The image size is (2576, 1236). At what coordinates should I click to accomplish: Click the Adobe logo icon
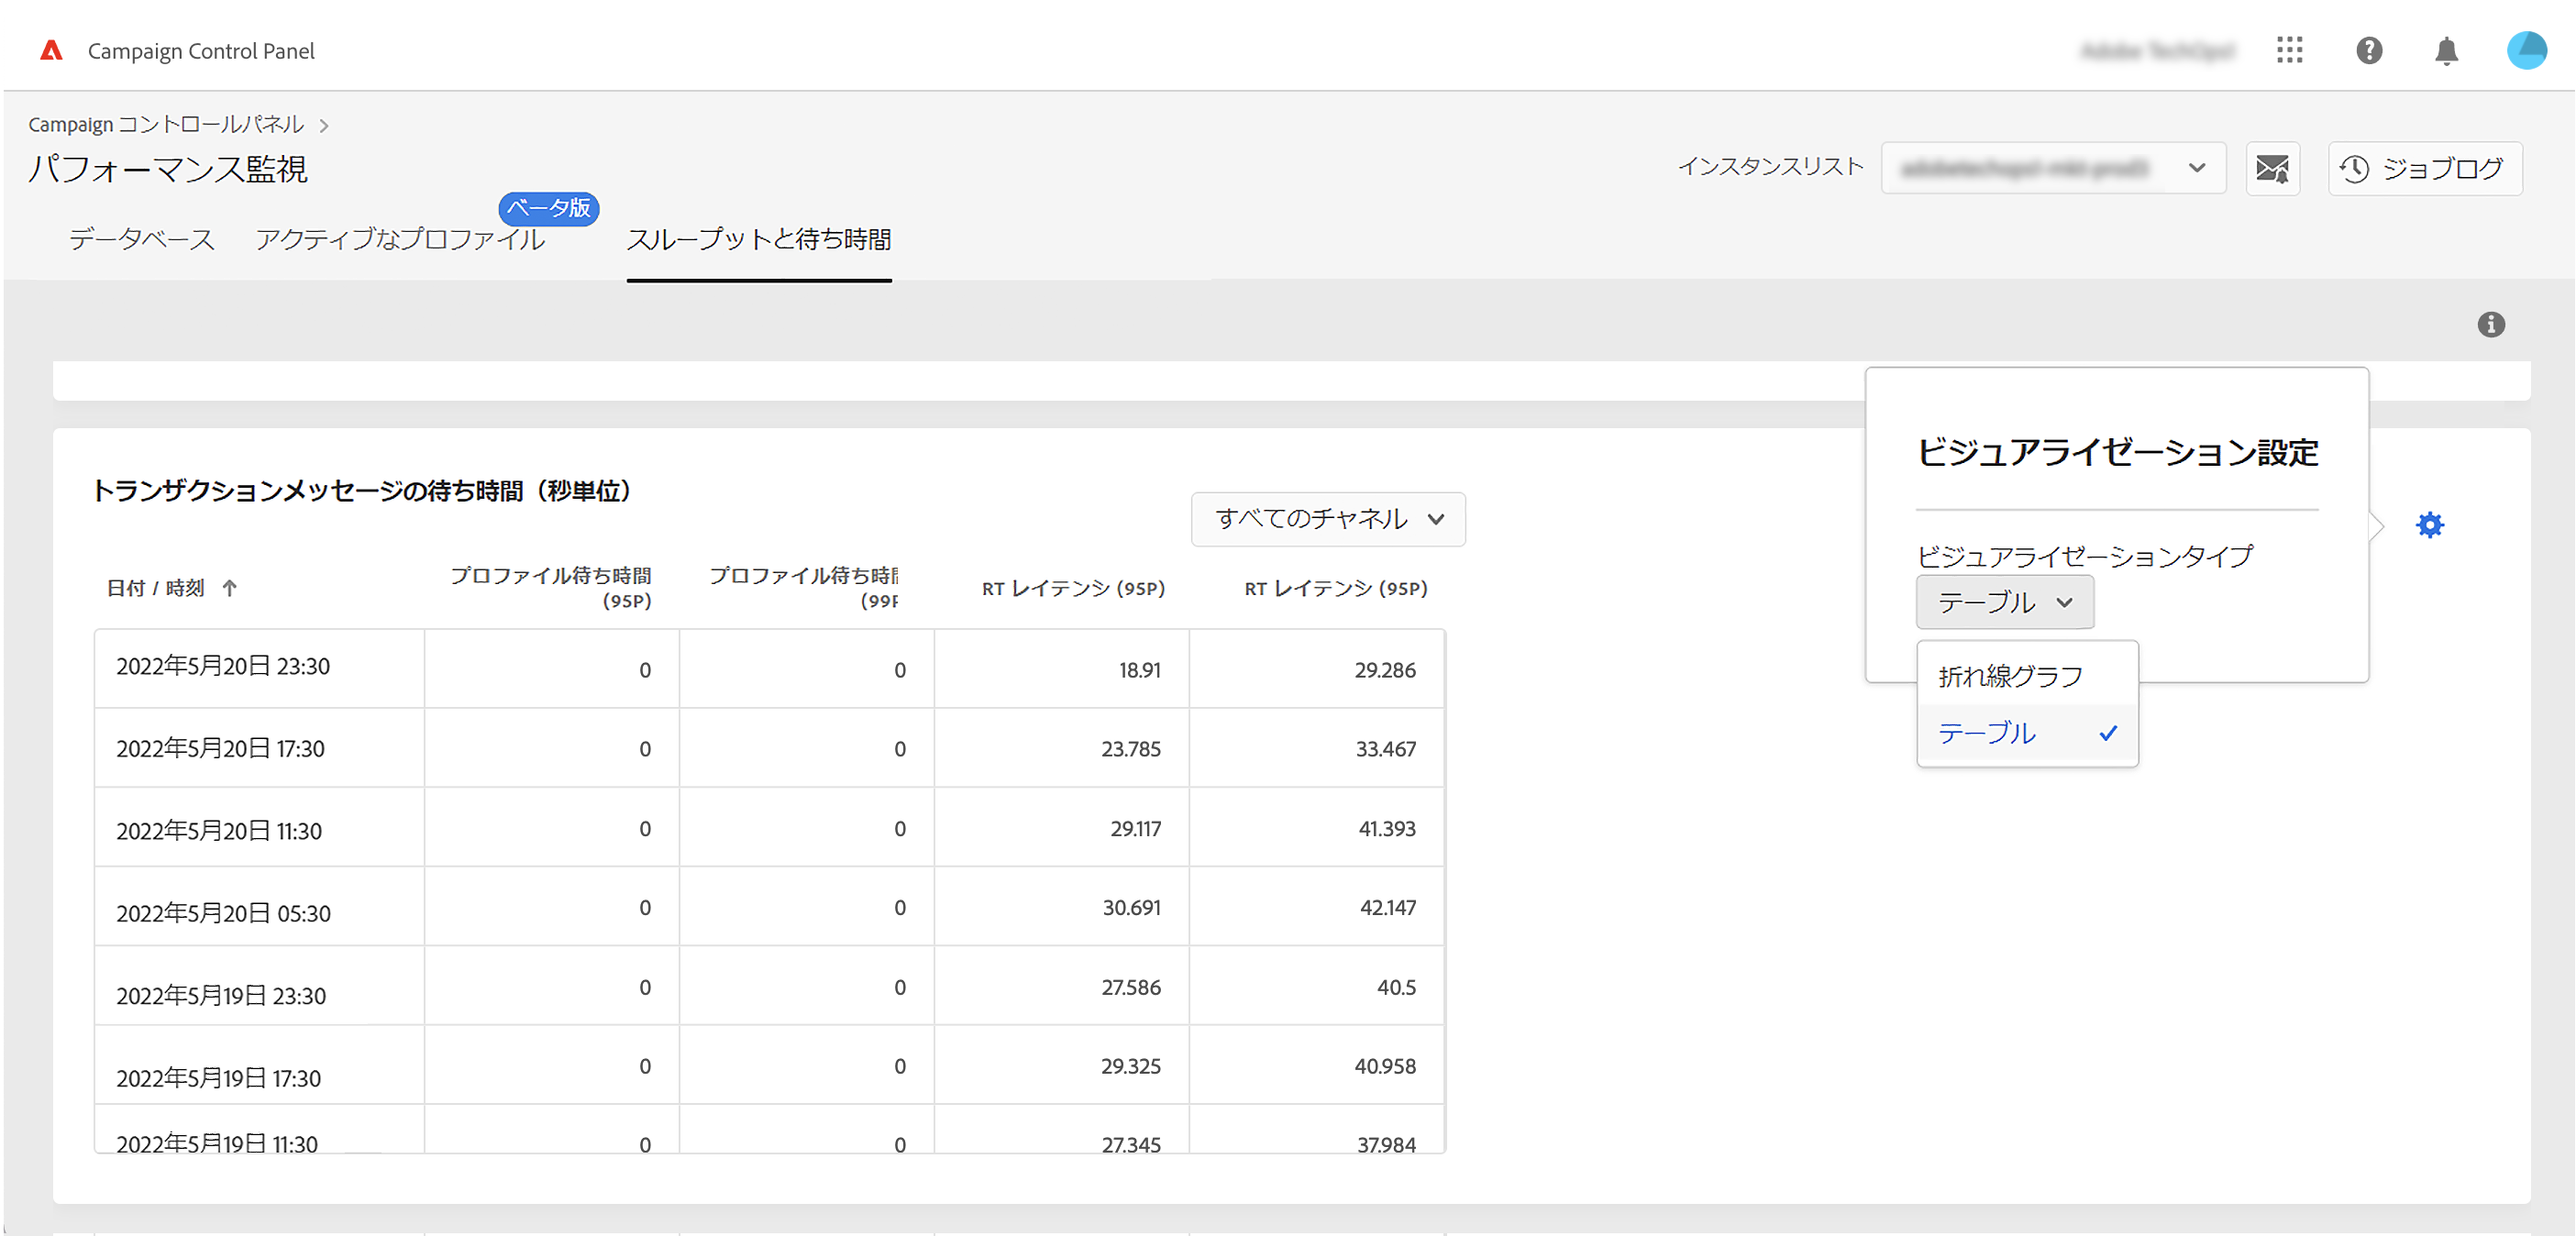tap(51, 50)
